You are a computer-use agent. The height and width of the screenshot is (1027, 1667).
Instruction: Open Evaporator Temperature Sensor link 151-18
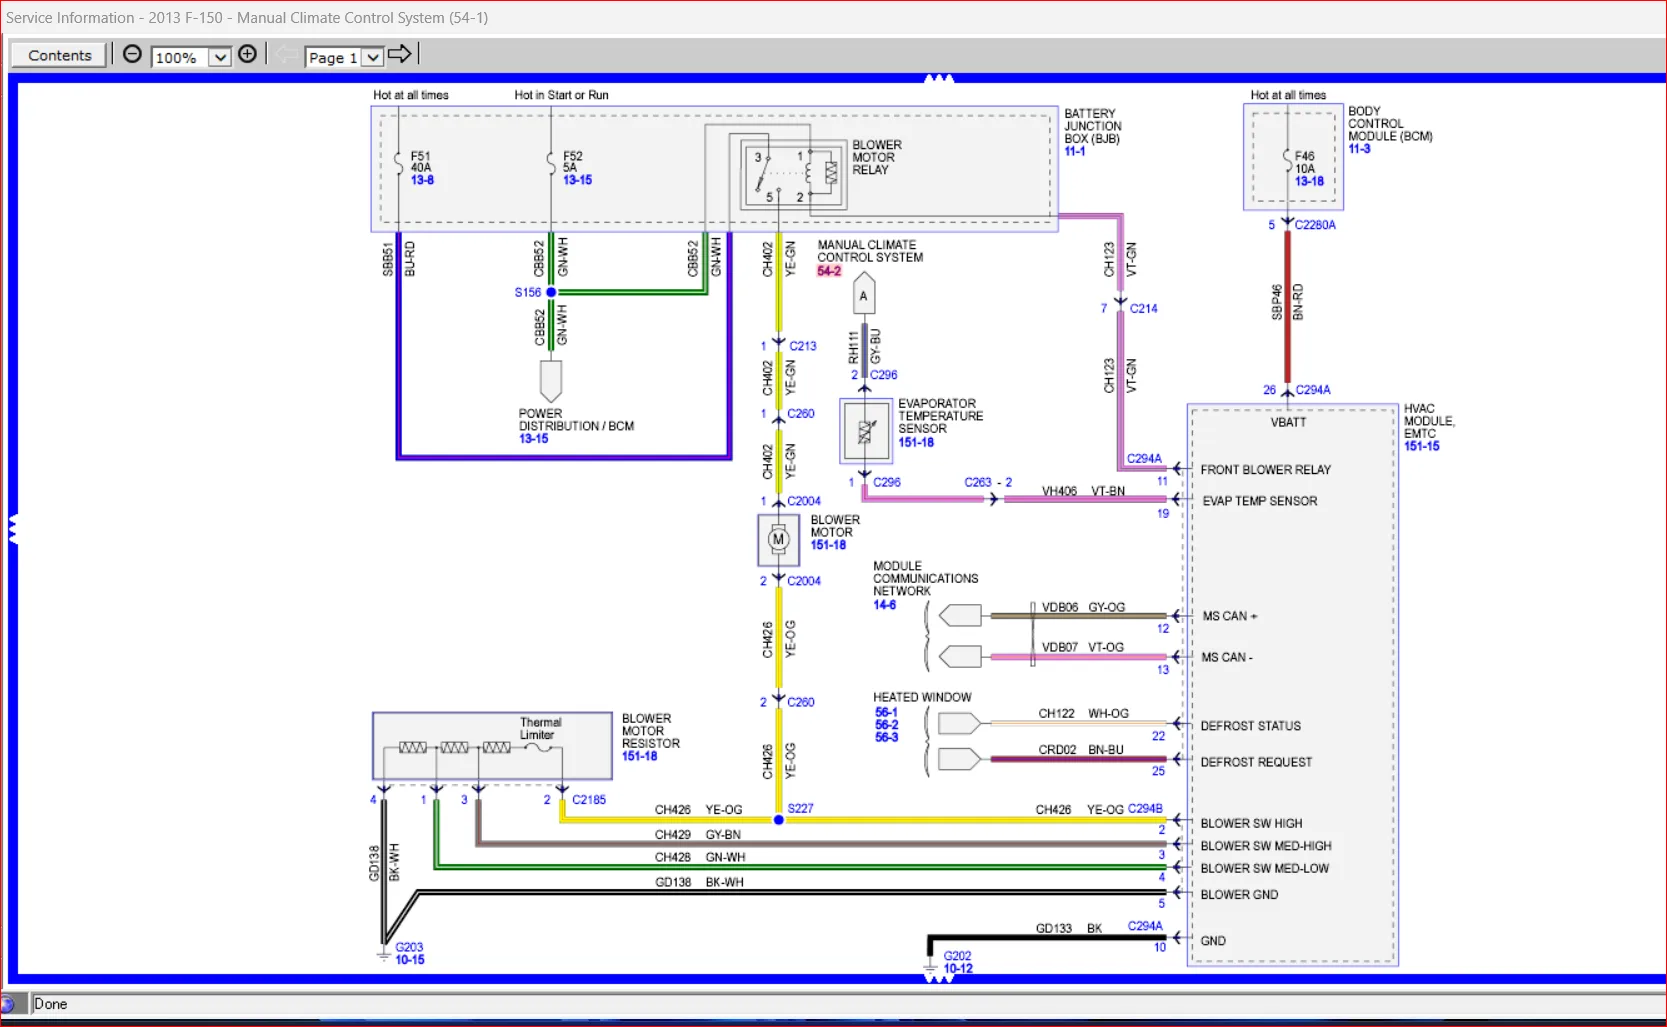(915, 442)
